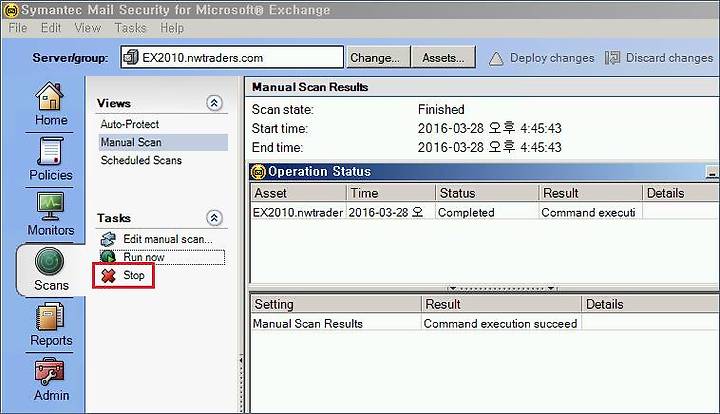720x414 pixels.
Task: Click the Assets... button
Action: tap(443, 57)
